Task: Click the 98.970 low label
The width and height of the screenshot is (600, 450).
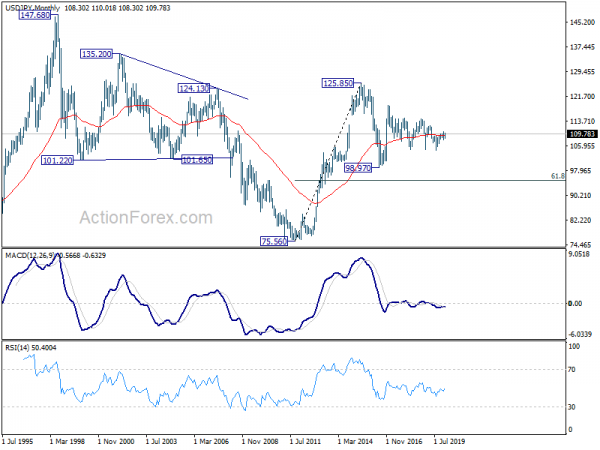Action: tap(358, 168)
